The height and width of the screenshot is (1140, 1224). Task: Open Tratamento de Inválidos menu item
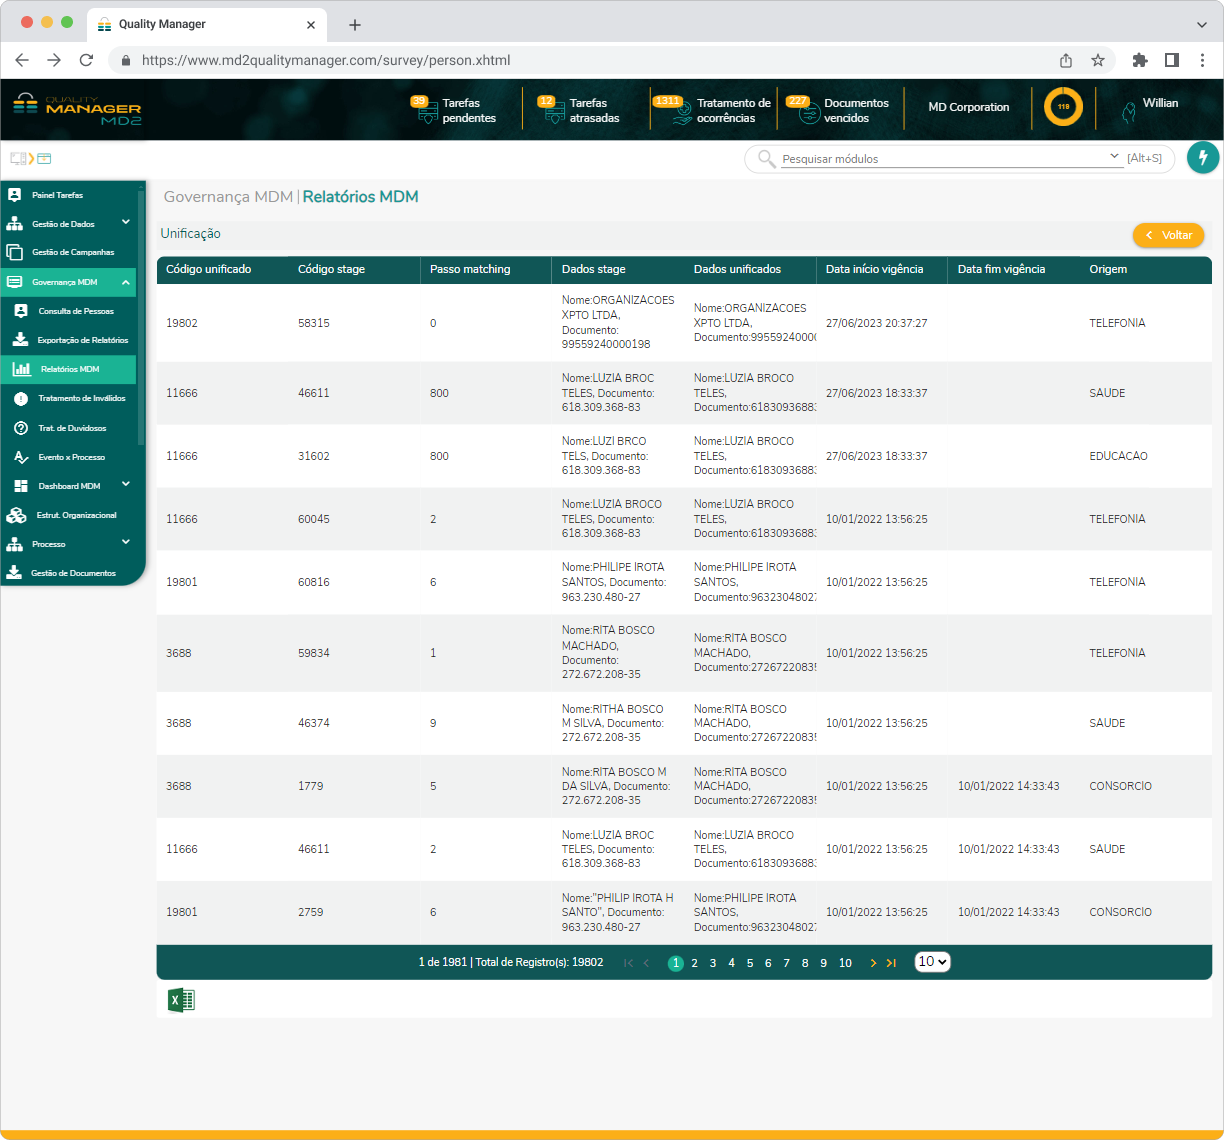pos(81,398)
